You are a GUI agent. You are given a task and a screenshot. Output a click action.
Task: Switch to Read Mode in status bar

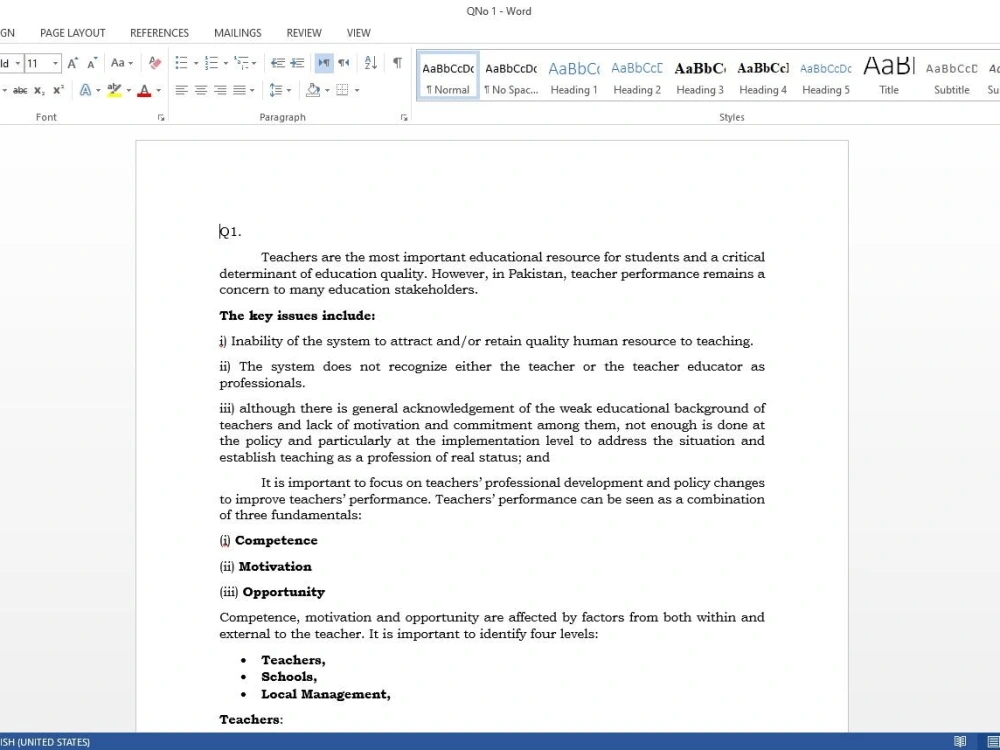[960, 741]
